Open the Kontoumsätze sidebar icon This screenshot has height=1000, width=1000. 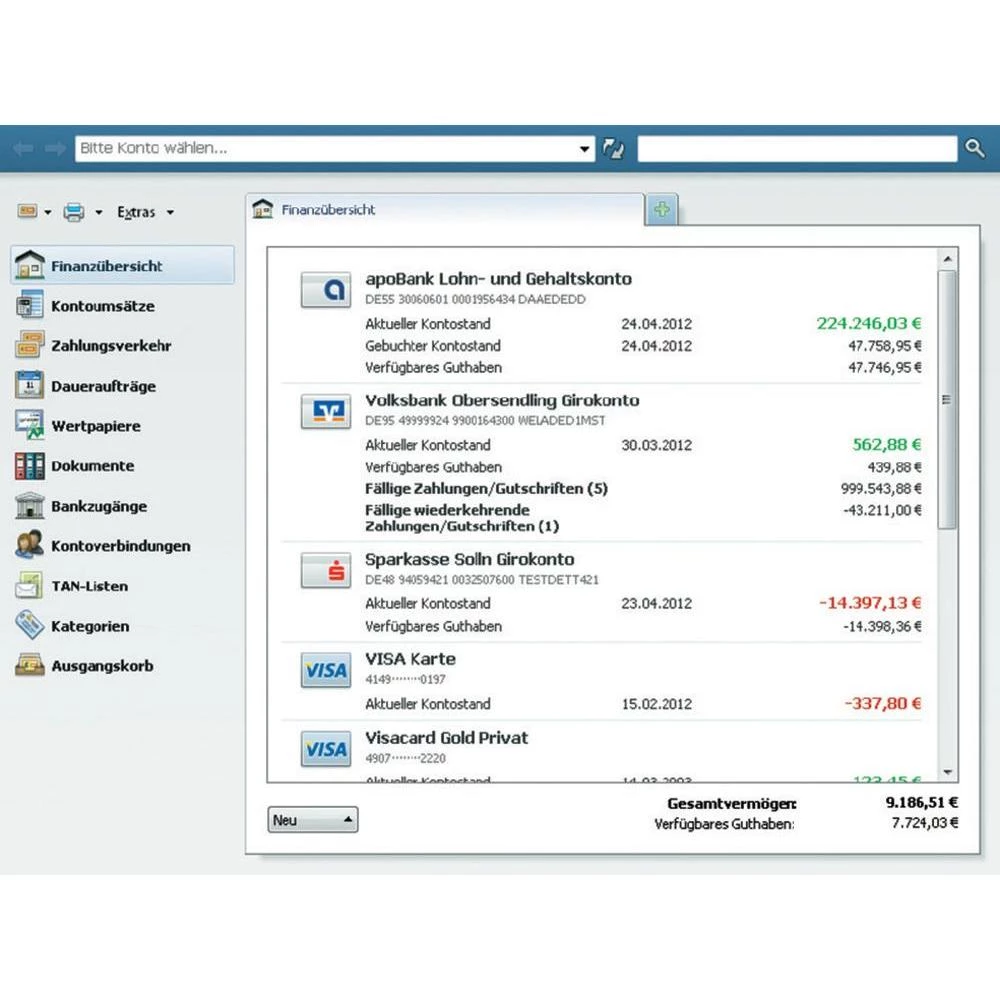coord(30,306)
